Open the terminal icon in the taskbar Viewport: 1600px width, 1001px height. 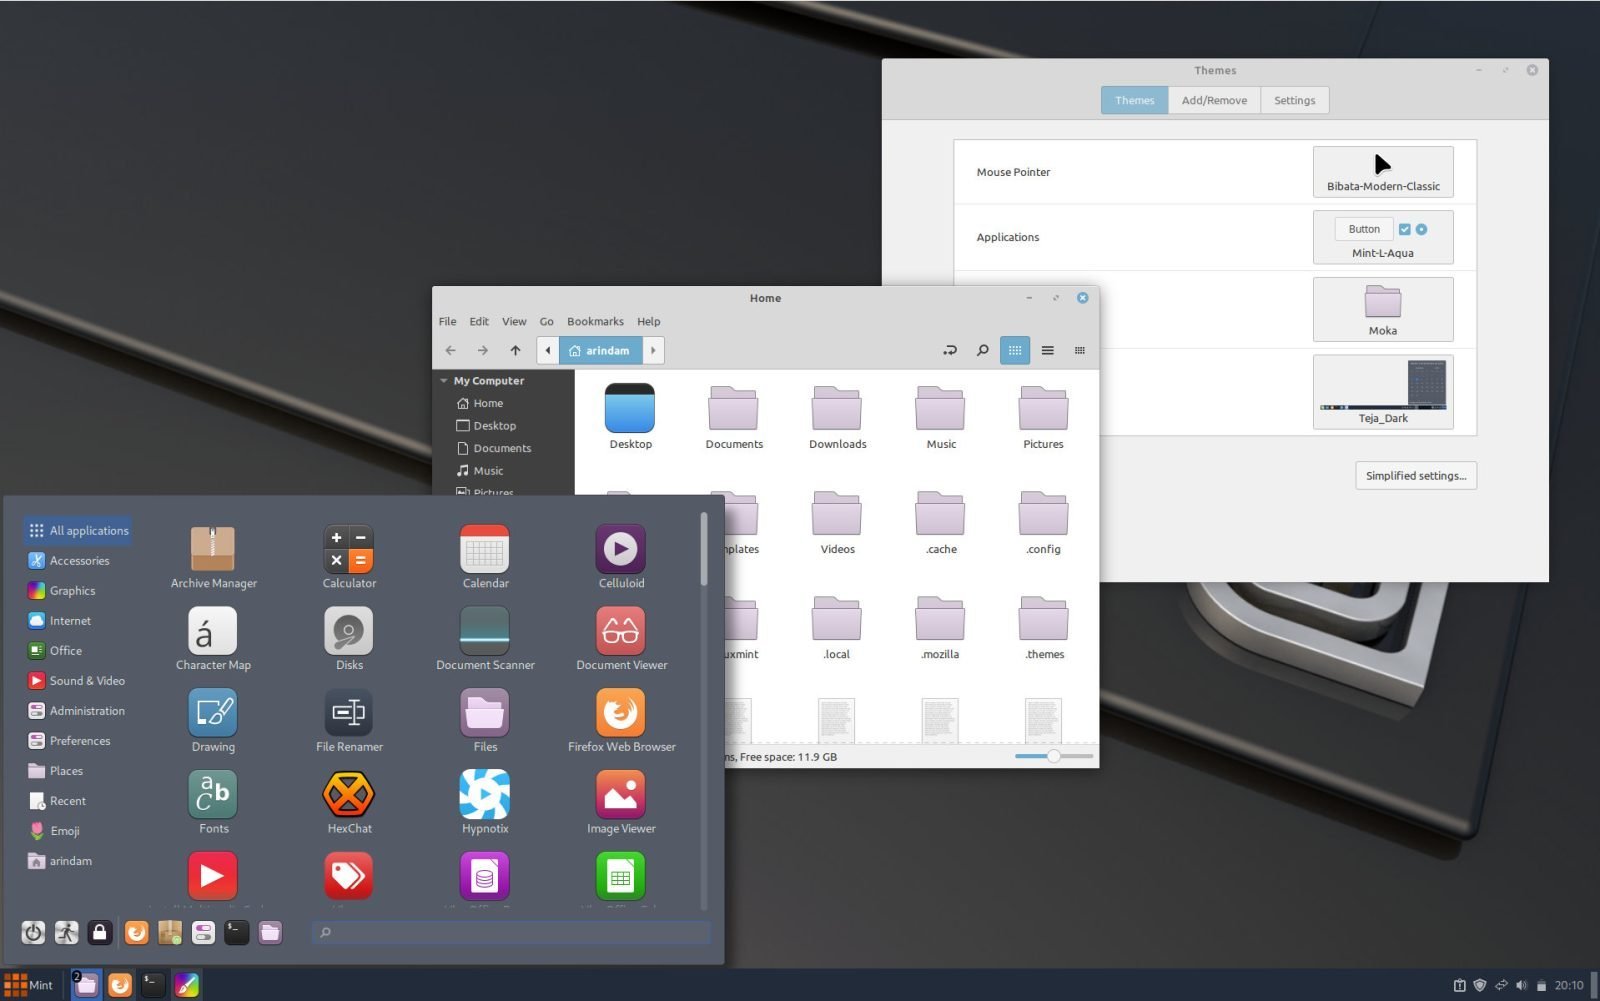click(x=152, y=984)
